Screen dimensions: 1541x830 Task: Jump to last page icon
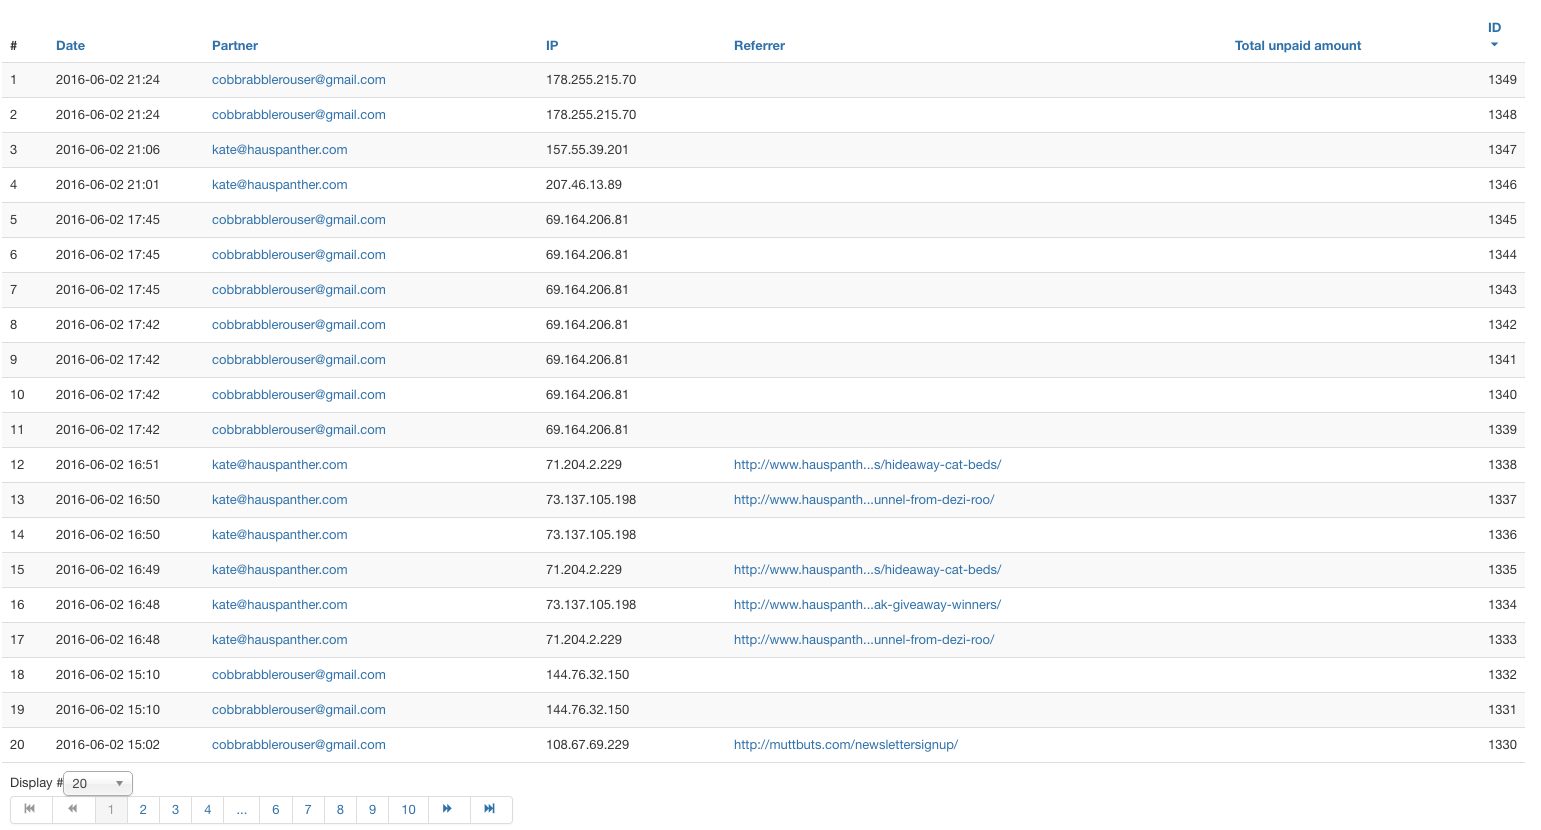489,809
